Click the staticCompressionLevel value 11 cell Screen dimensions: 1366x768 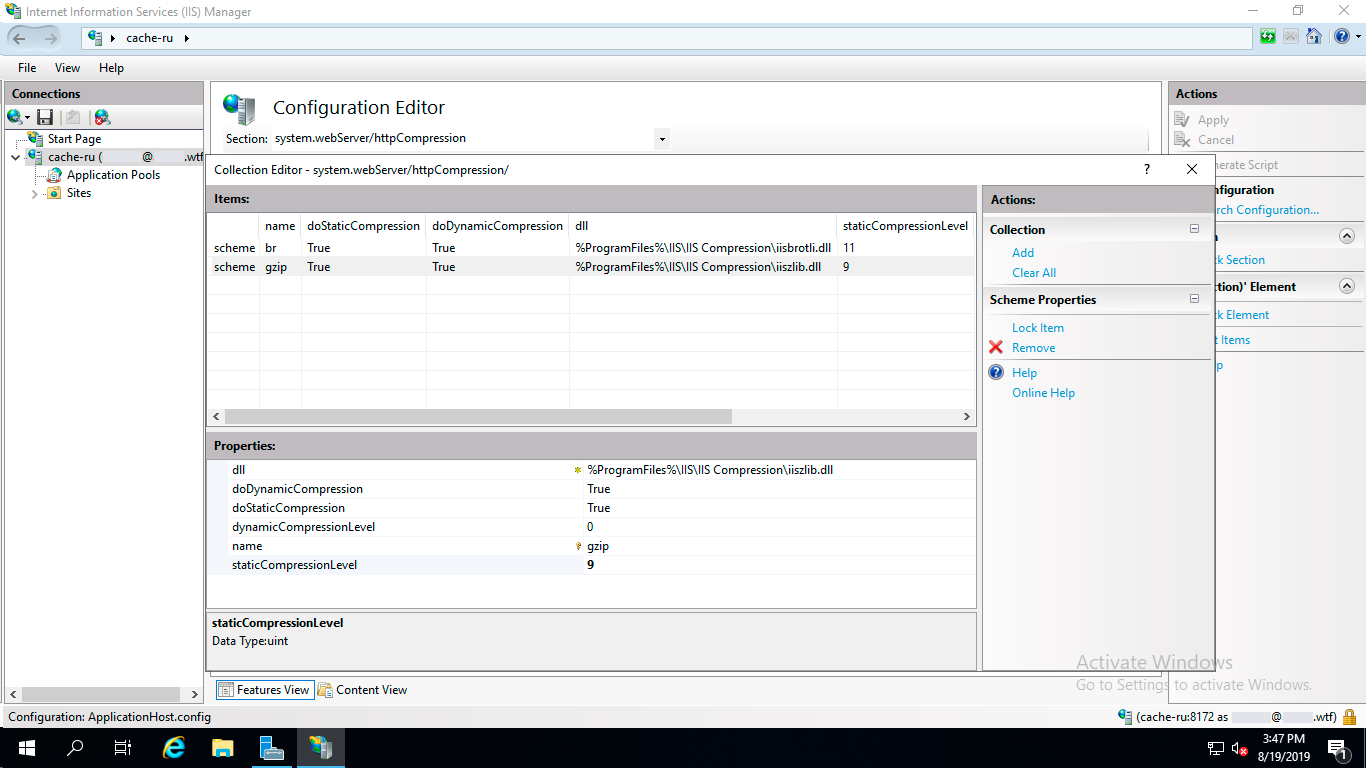click(848, 248)
